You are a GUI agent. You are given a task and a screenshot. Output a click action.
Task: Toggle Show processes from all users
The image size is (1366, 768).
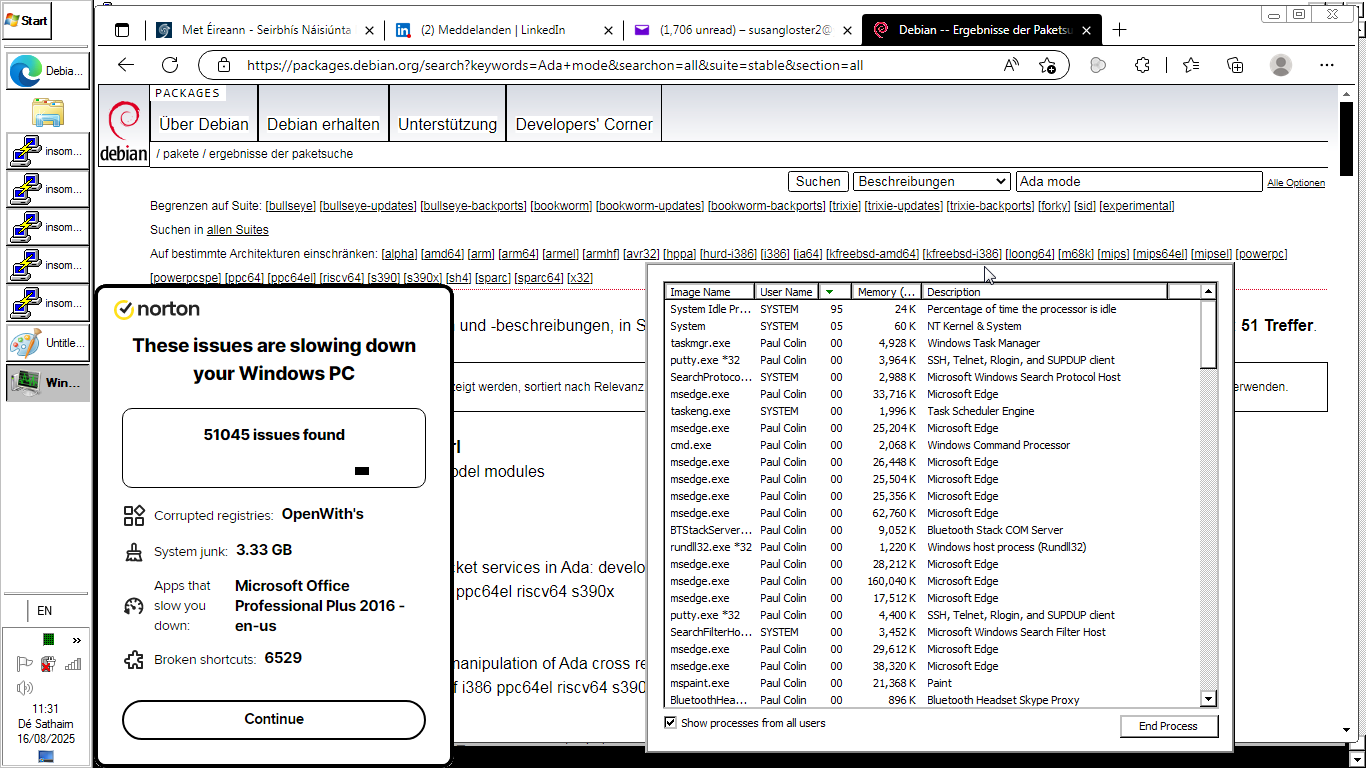(x=671, y=723)
